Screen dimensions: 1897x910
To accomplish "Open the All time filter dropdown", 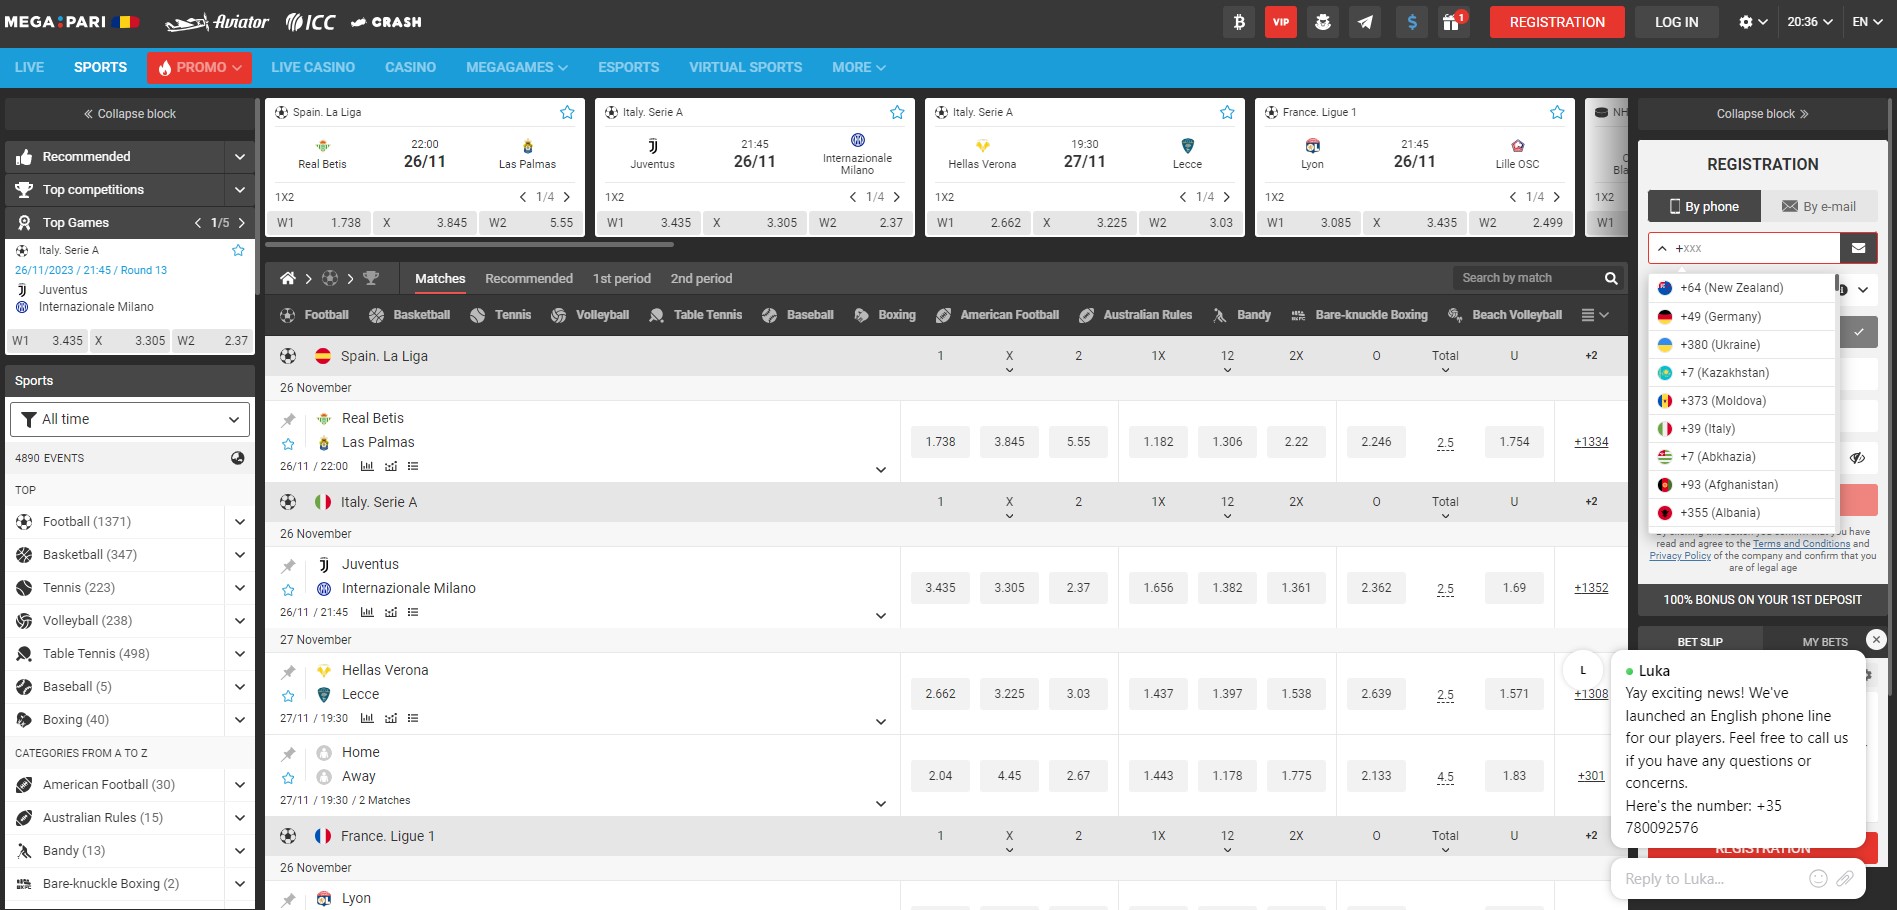I will pos(130,419).
